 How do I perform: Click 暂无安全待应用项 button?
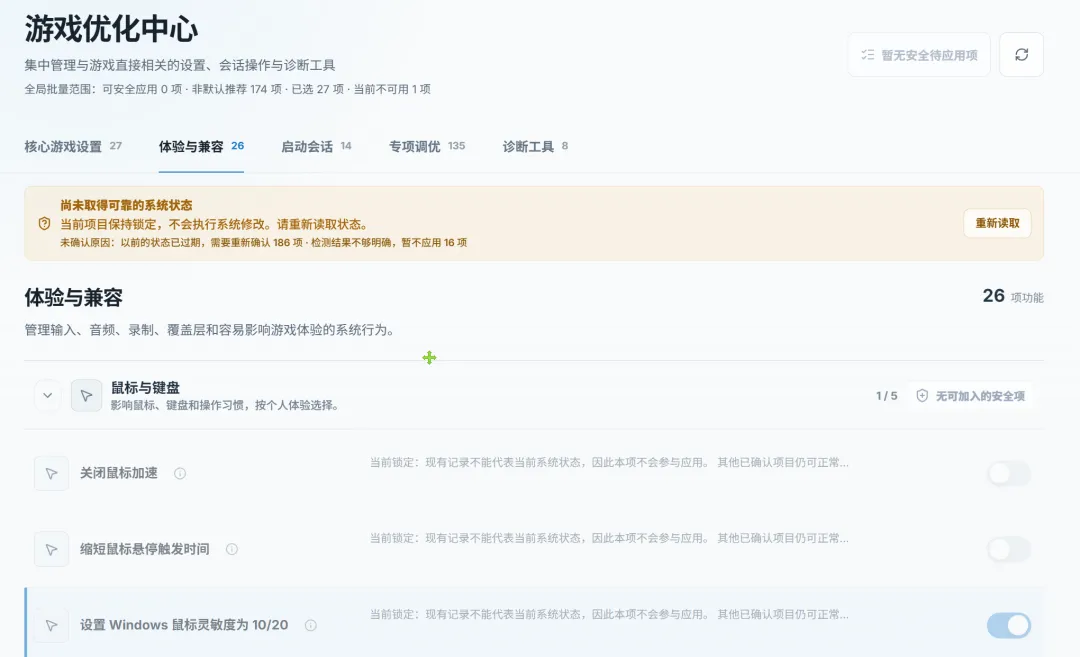coord(919,54)
